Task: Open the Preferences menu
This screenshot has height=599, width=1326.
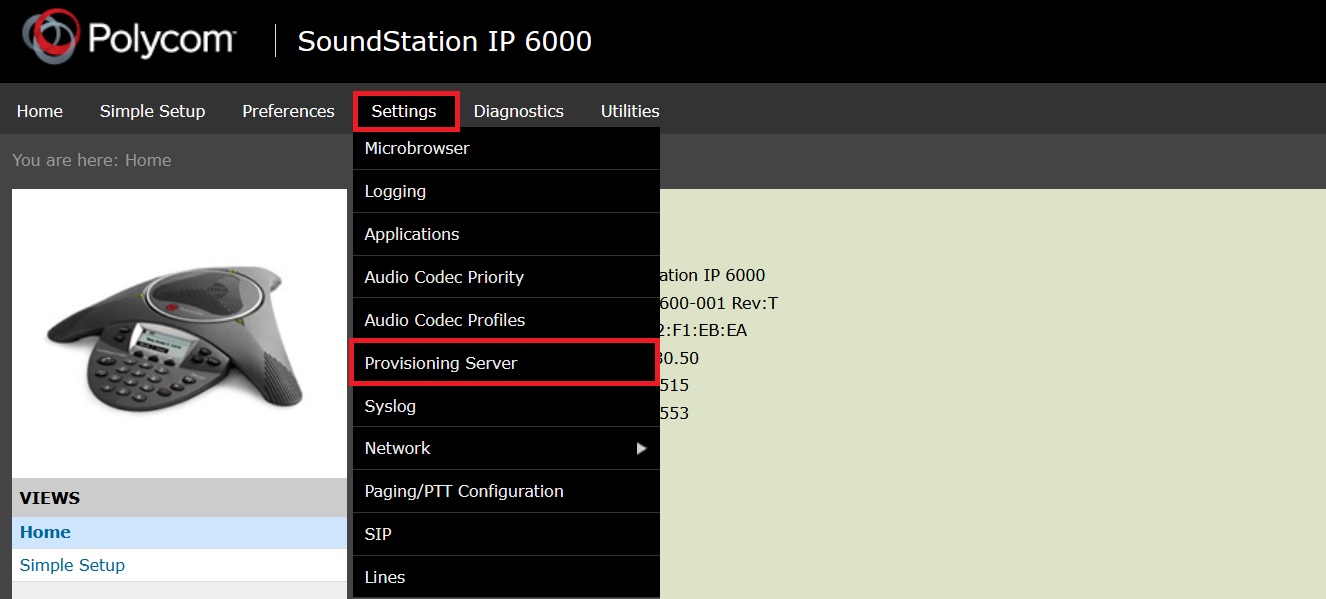Action: [288, 111]
